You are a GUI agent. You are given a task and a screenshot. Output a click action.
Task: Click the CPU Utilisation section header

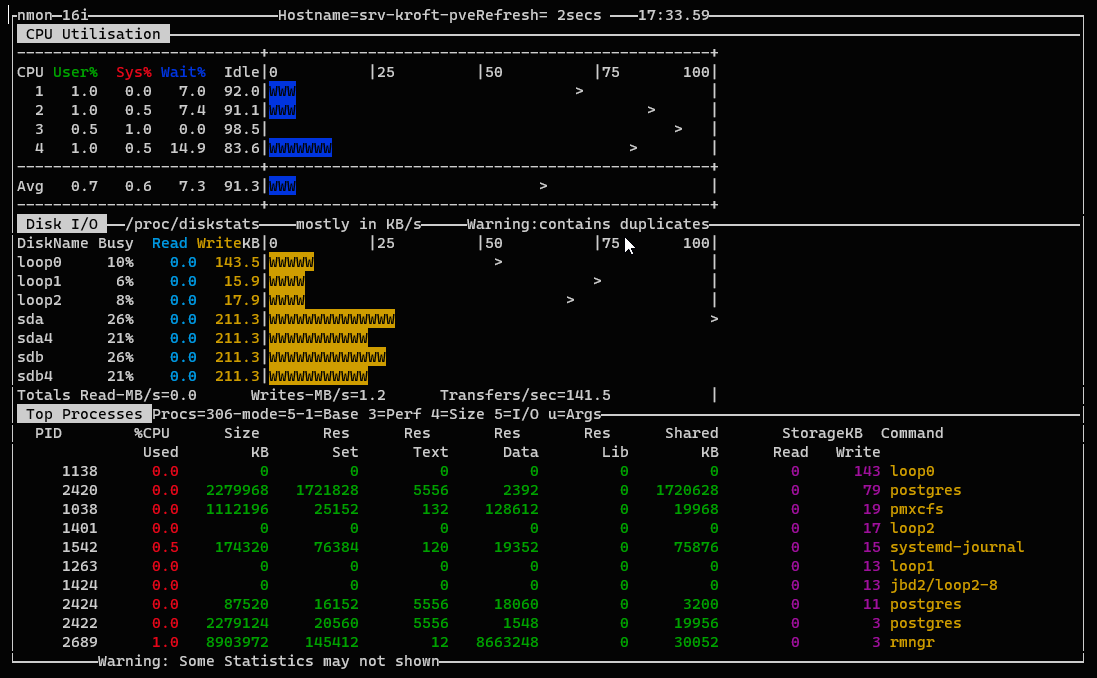click(x=93, y=34)
